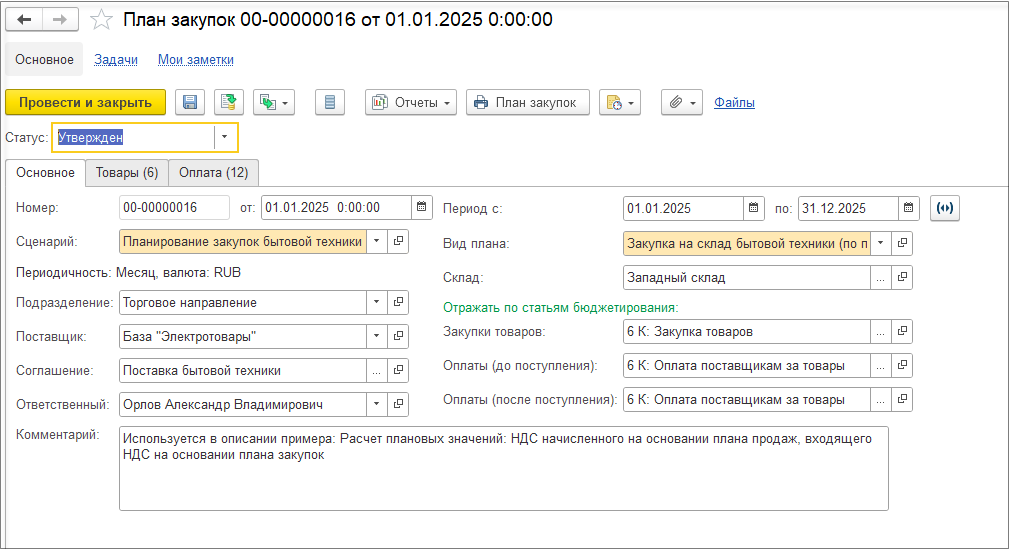
Task: Click the Провести и закрыть button
Action: tap(86, 102)
